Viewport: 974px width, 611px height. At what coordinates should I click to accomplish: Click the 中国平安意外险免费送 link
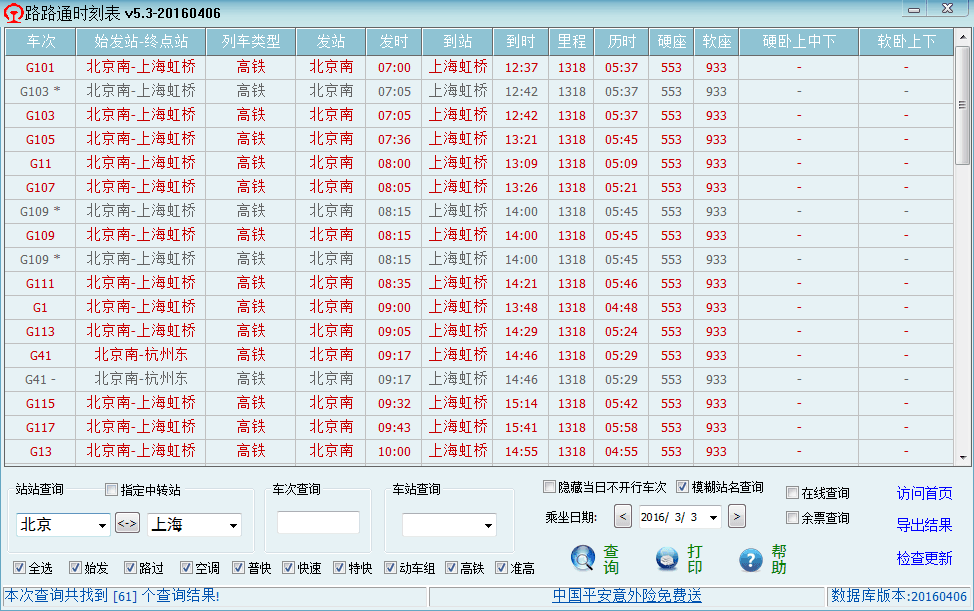(x=627, y=596)
